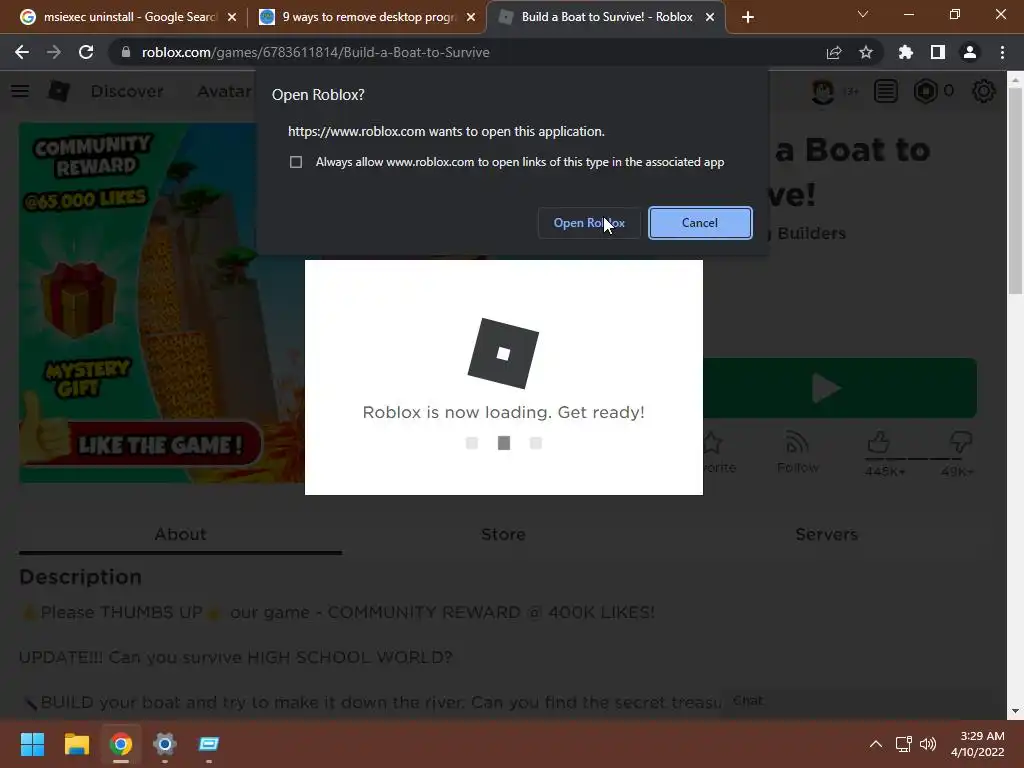Click the green Play game button
The image size is (1024, 768).
click(x=840, y=388)
